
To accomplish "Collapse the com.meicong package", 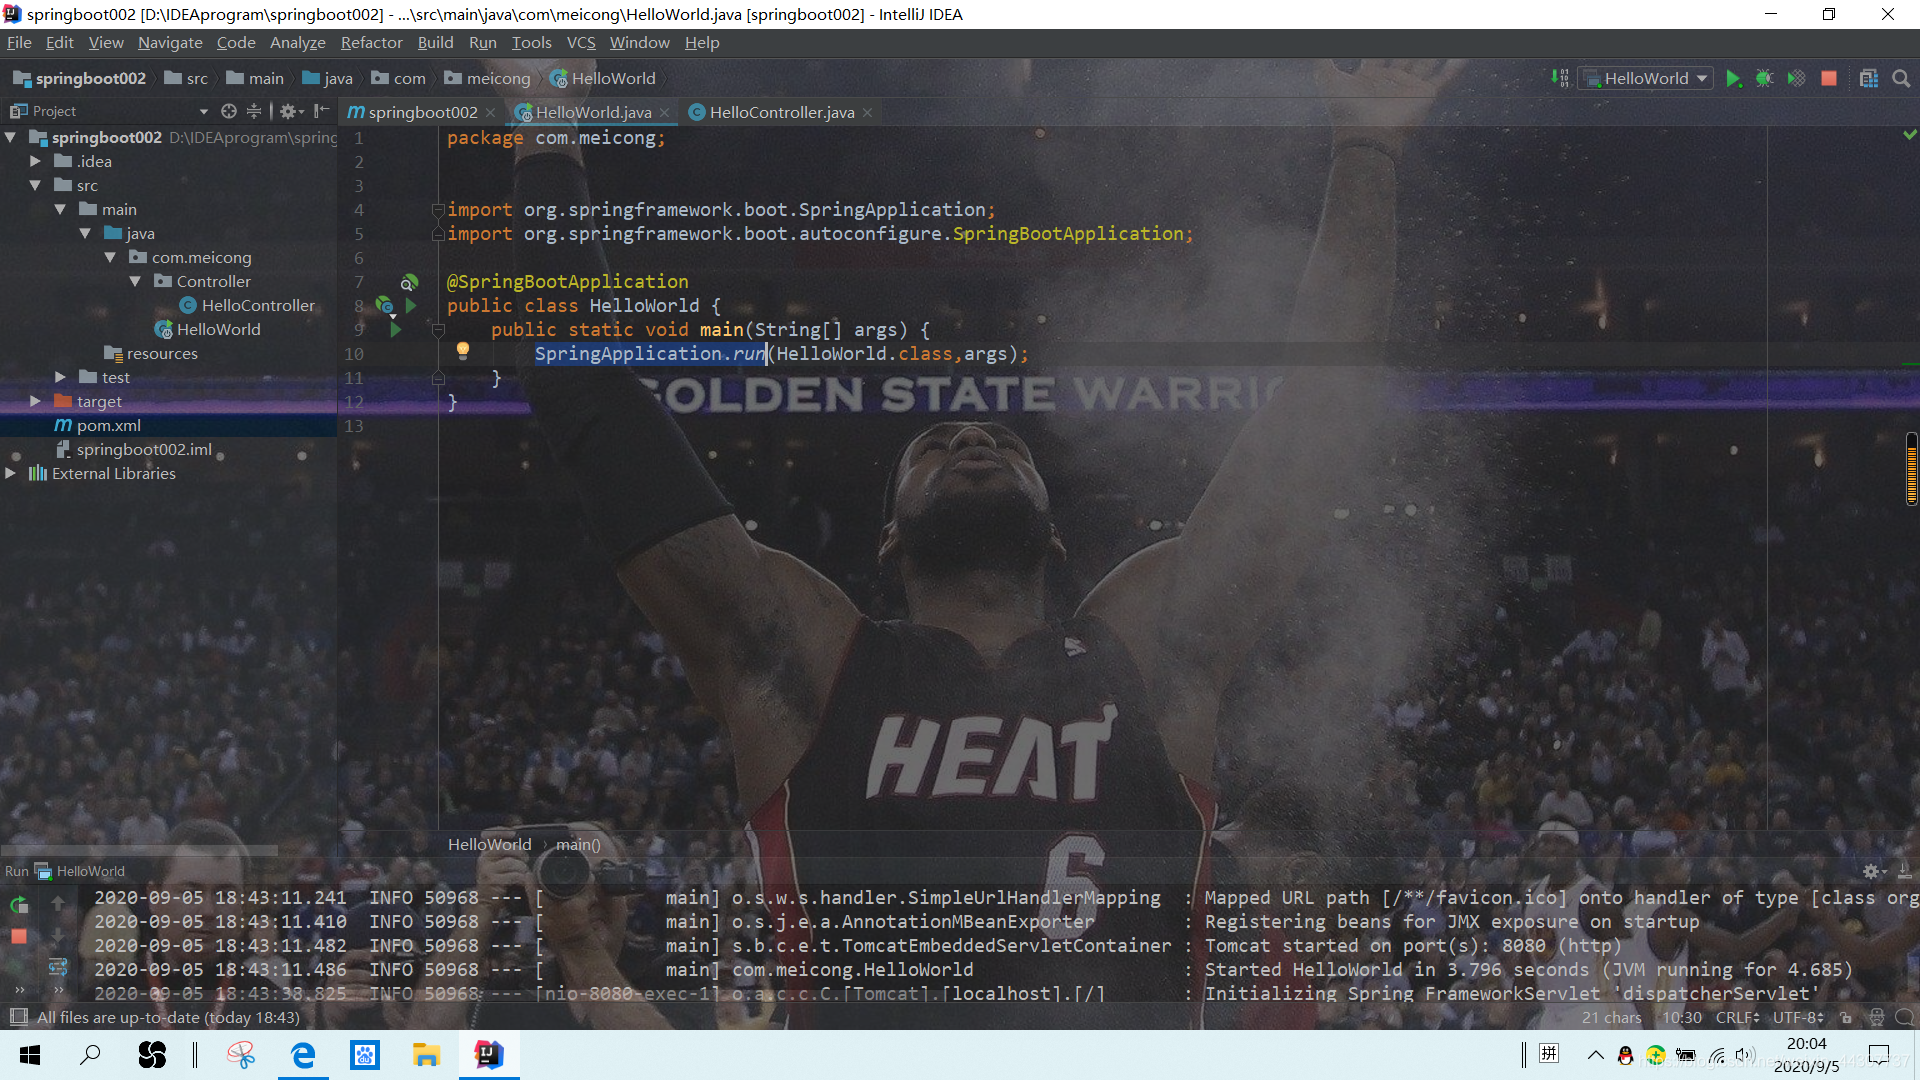I will coord(111,257).
